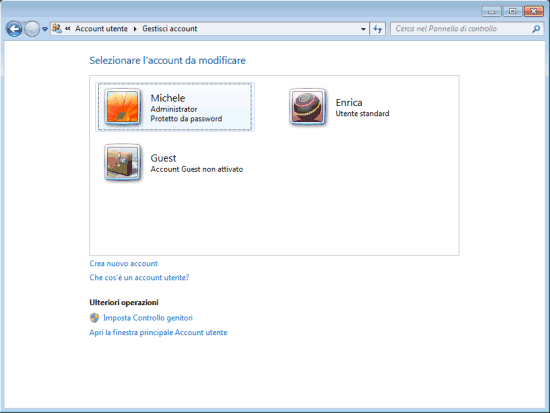Image resolution: width=550 pixels, height=413 pixels.
Task: Open the Guest account suitcase icon
Action: [122, 162]
